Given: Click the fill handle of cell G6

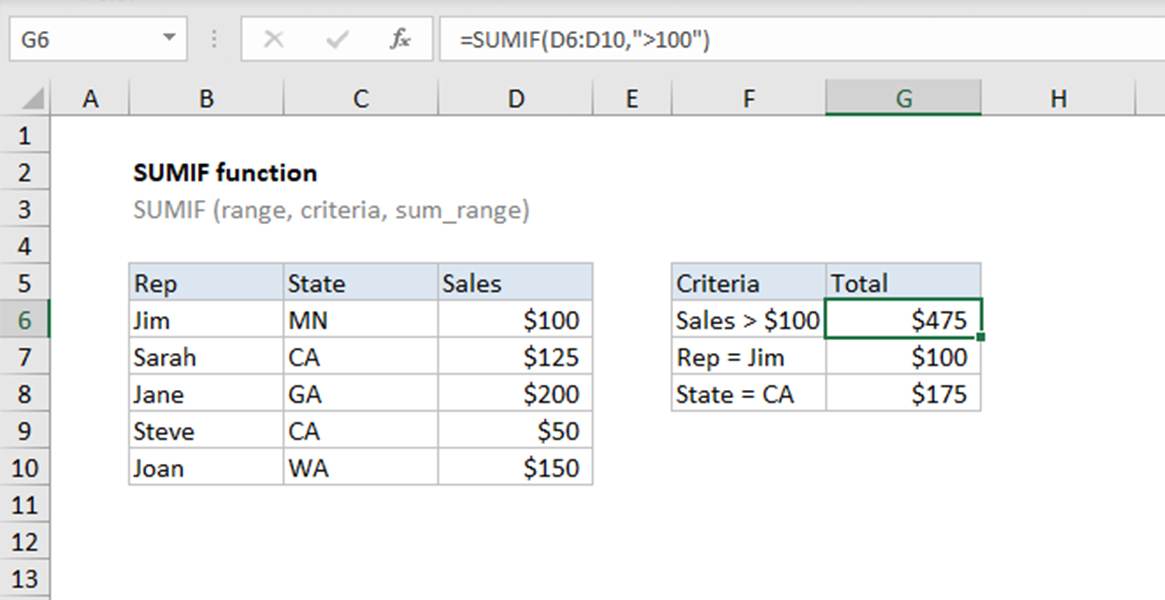Looking at the screenshot, I should pos(981,338).
